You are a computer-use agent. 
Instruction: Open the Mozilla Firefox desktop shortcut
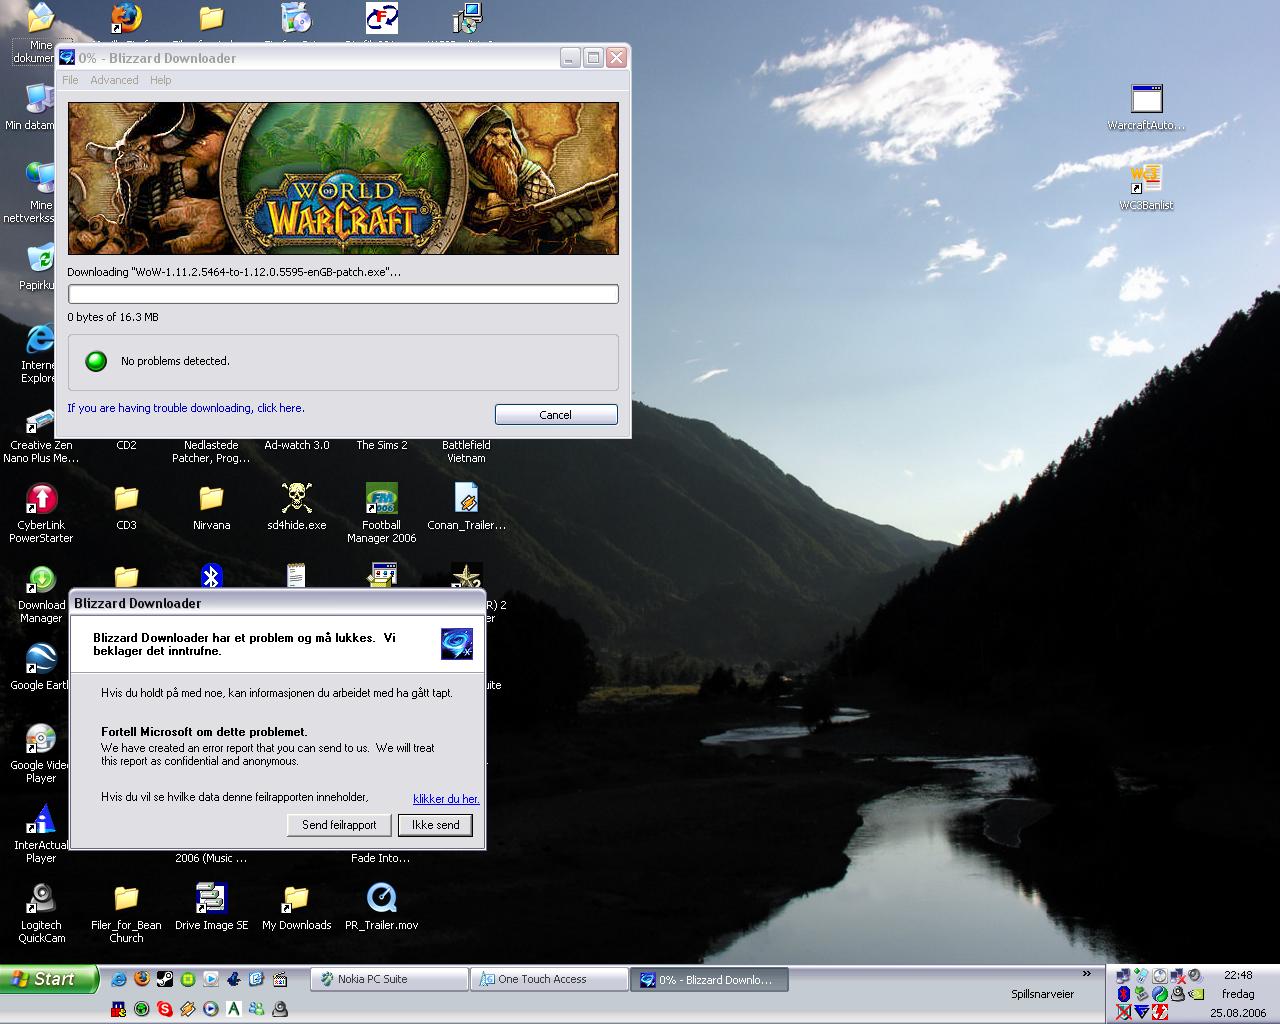126,18
